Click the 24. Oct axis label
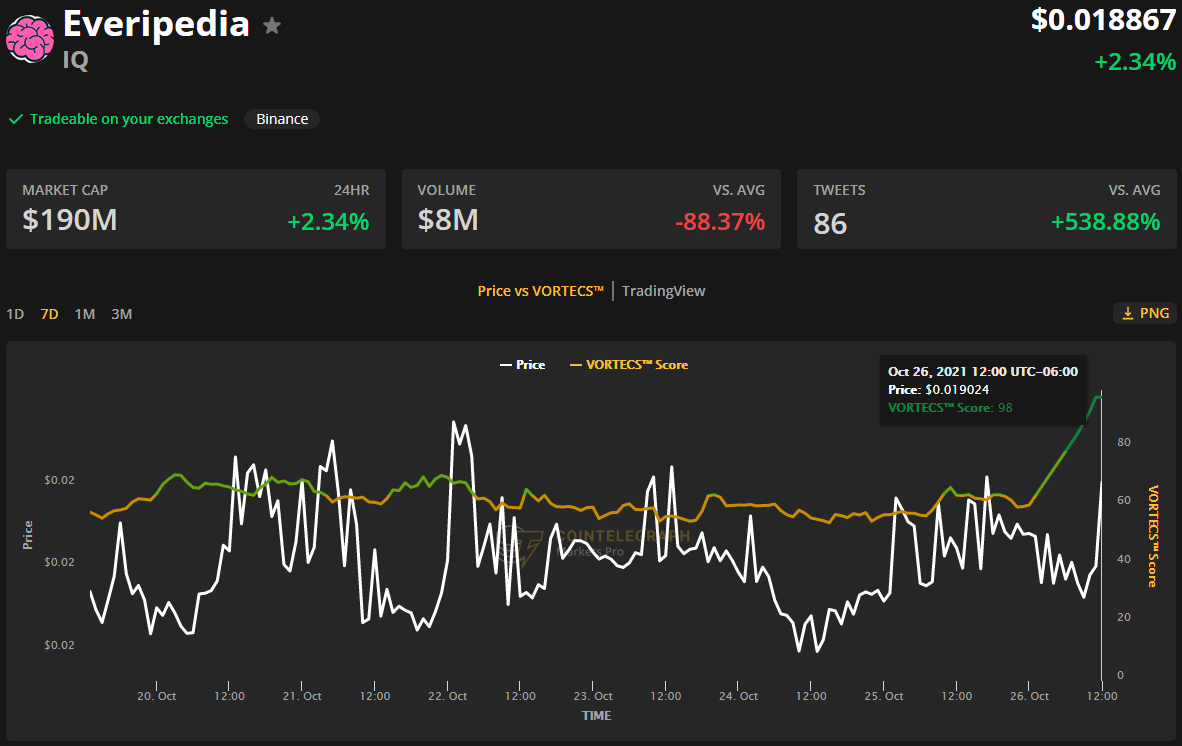1182x746 pixels. pyautogui.click(x=739, y=696)
